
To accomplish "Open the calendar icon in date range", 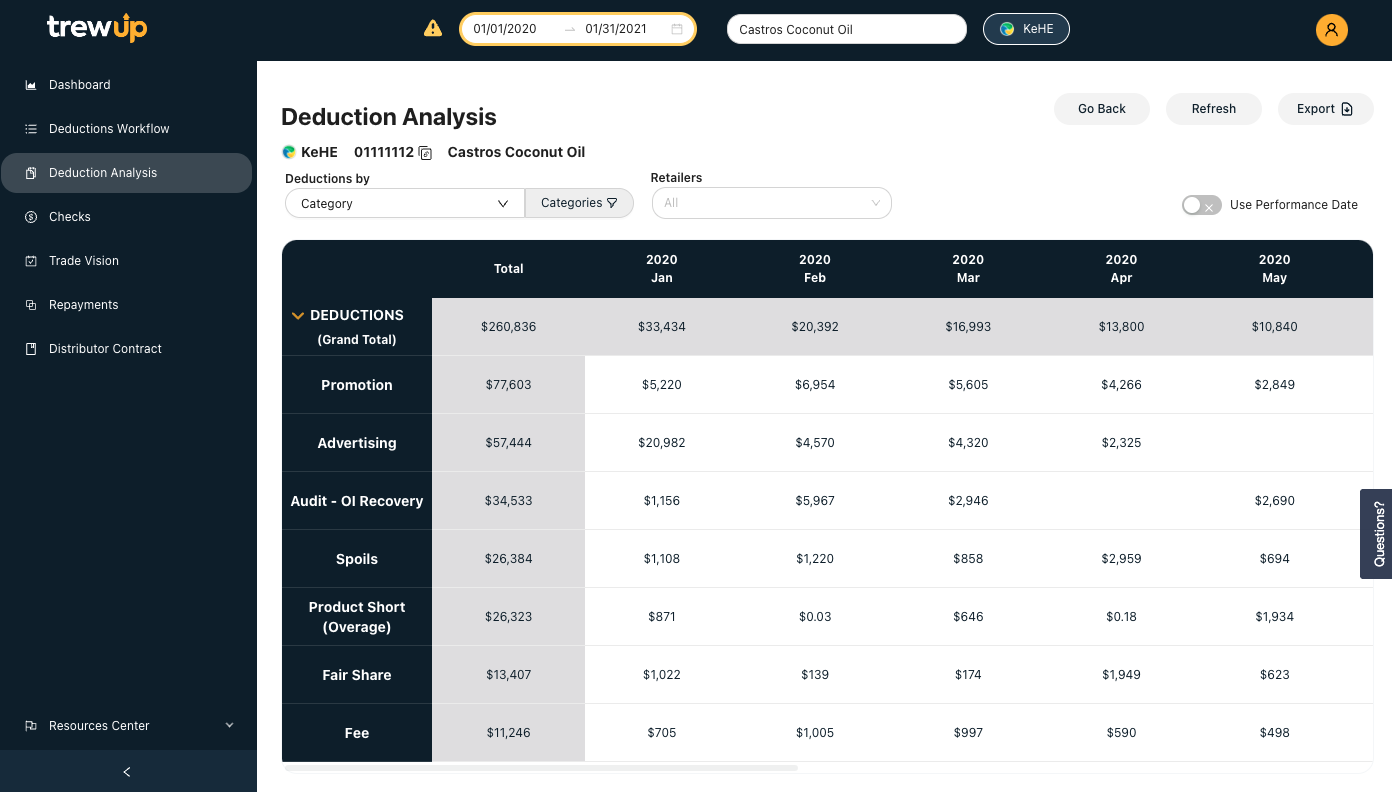I will pyautogui.click(x=677, y=29).
